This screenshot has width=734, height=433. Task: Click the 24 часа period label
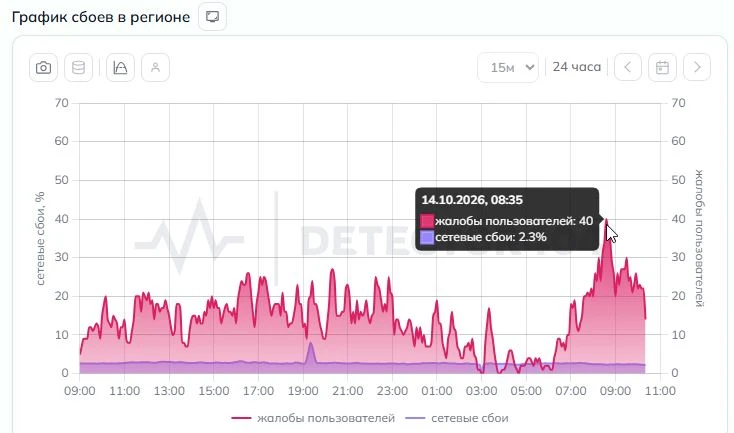[576, 67]
